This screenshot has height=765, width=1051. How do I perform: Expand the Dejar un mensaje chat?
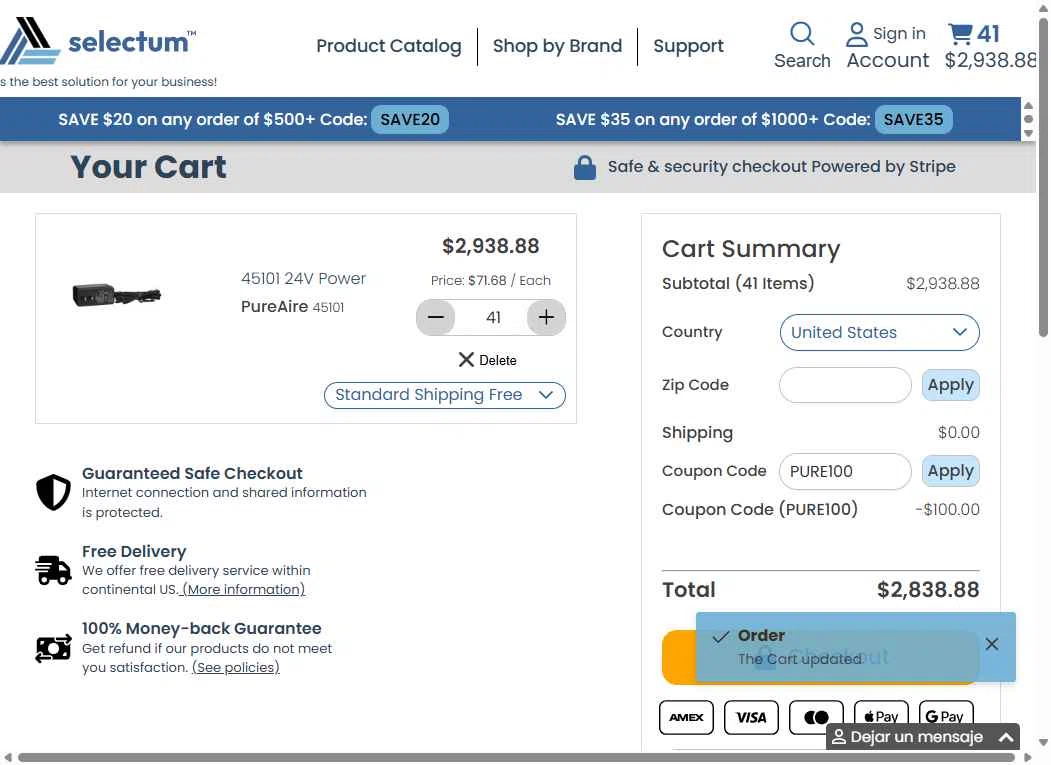(922, 737)
